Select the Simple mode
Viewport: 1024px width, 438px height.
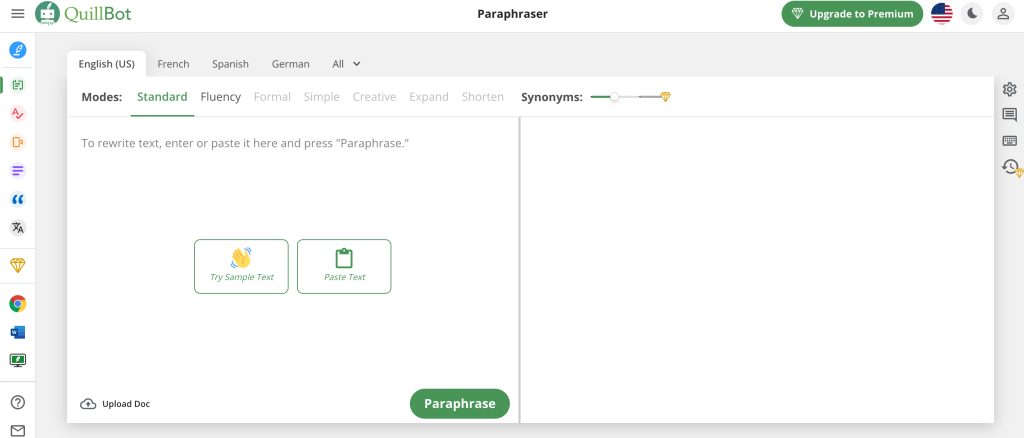click(x=321, y=97)
